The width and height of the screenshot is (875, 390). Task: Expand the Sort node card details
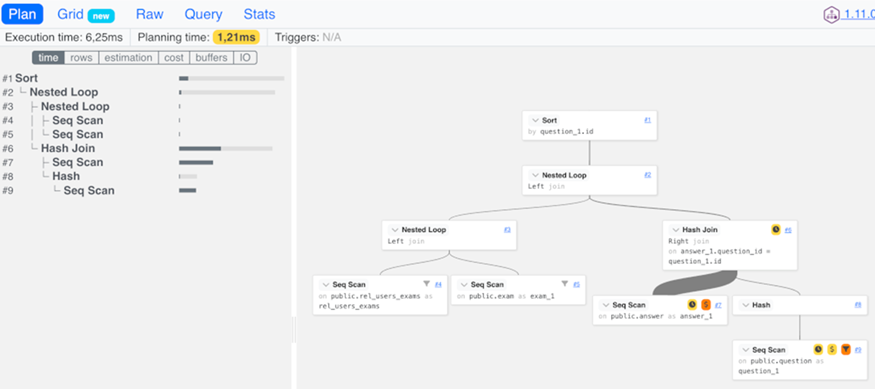coord(535,121)
